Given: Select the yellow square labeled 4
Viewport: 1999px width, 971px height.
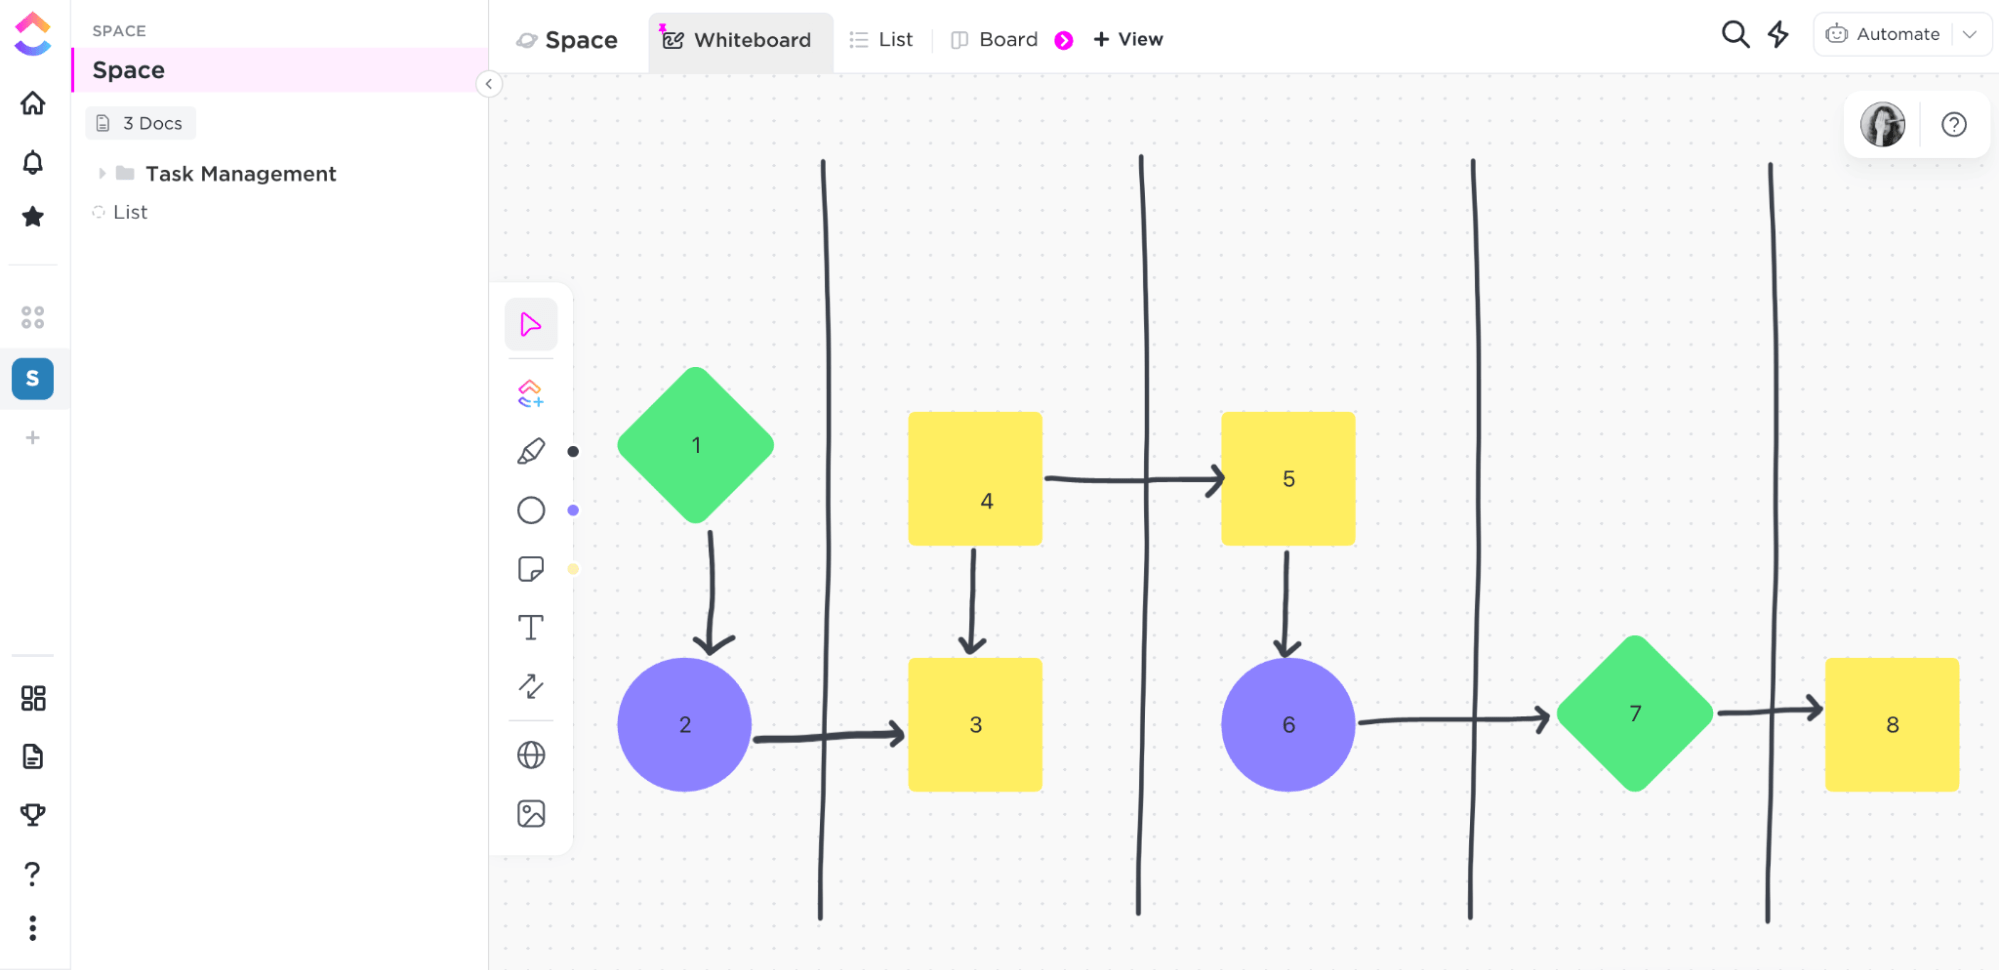Looking at the screenshot, I should (976, 479).
